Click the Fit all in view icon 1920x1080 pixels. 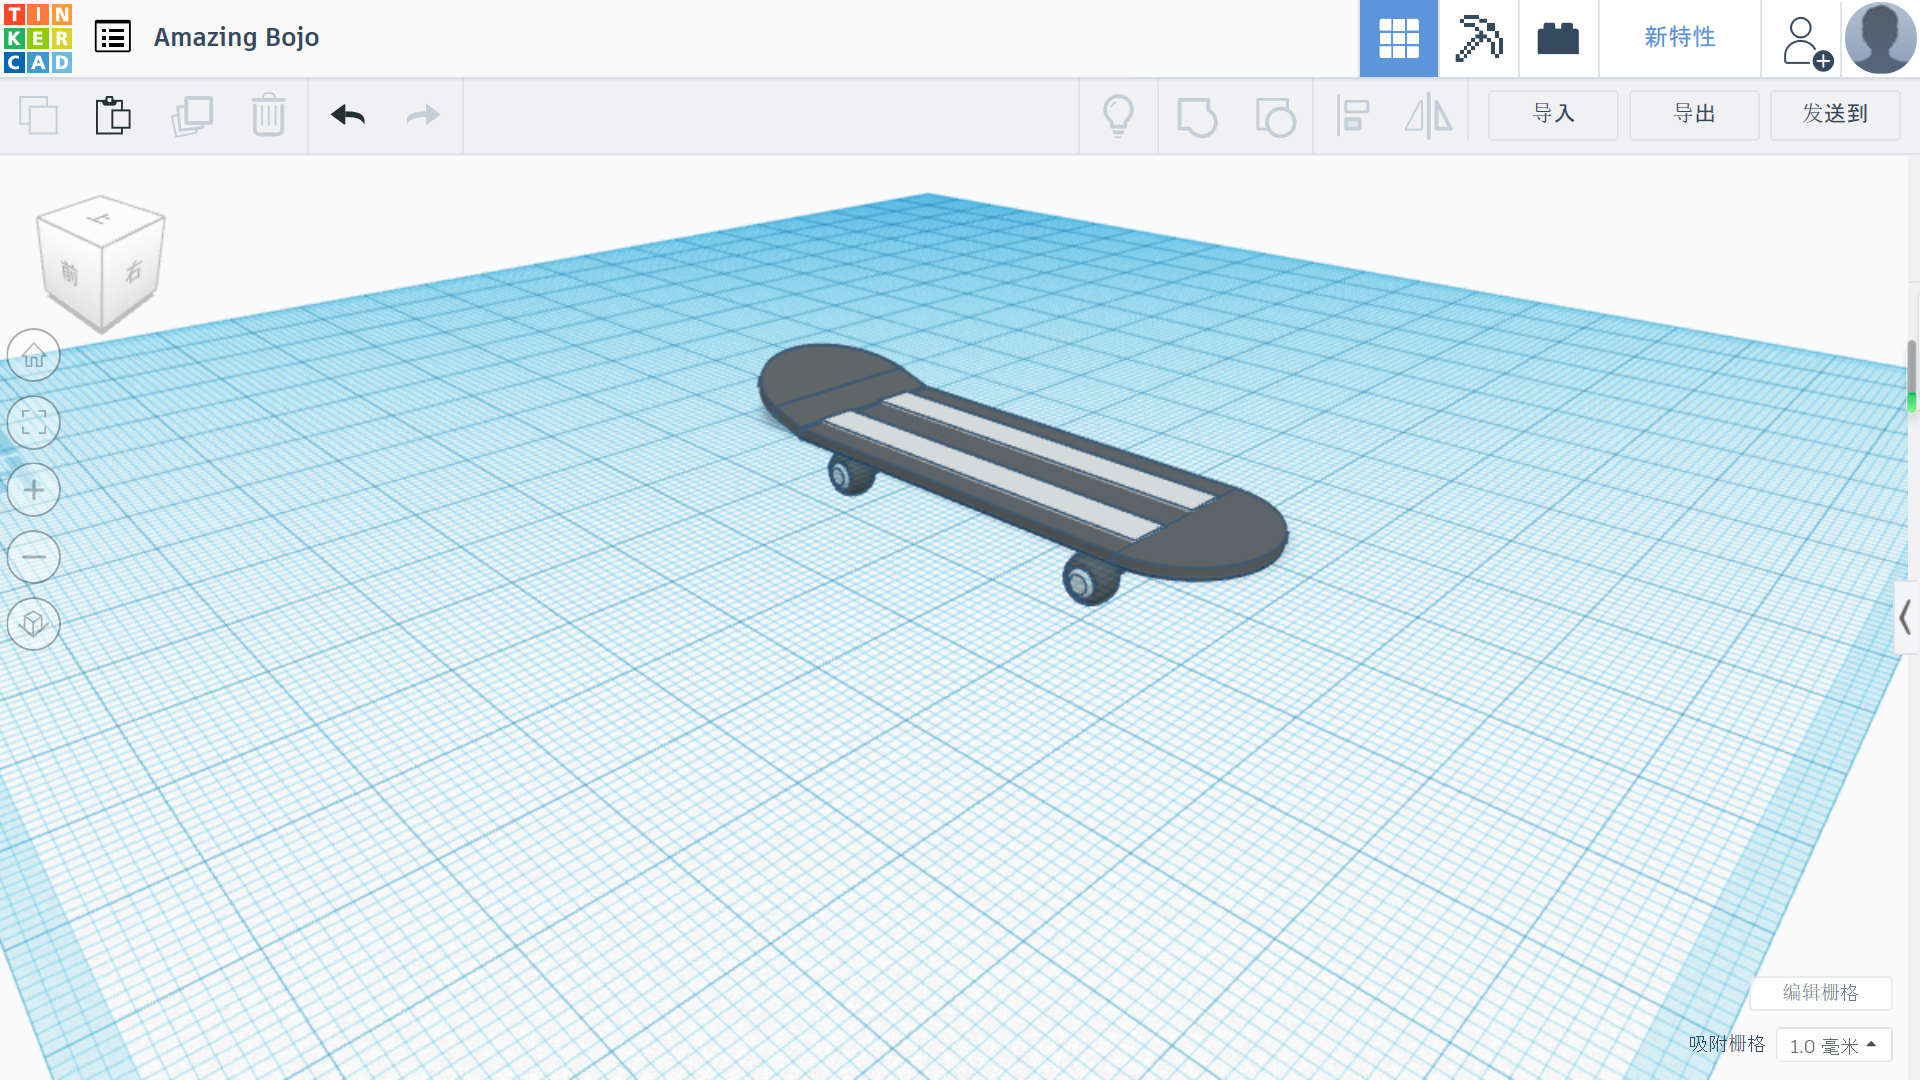point(34,423)
